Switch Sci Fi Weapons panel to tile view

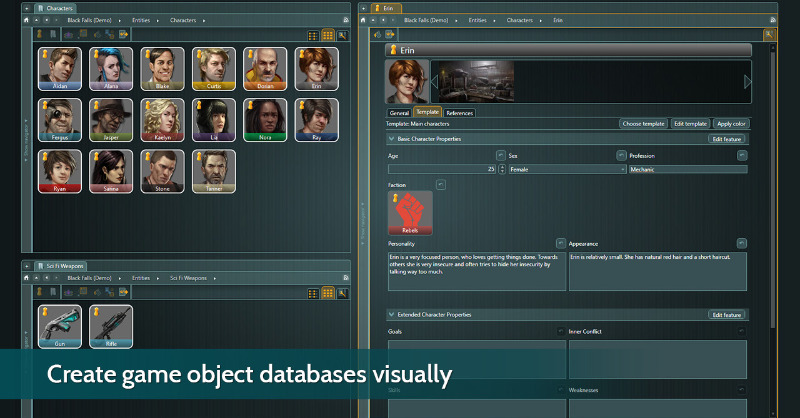point(328,293)
